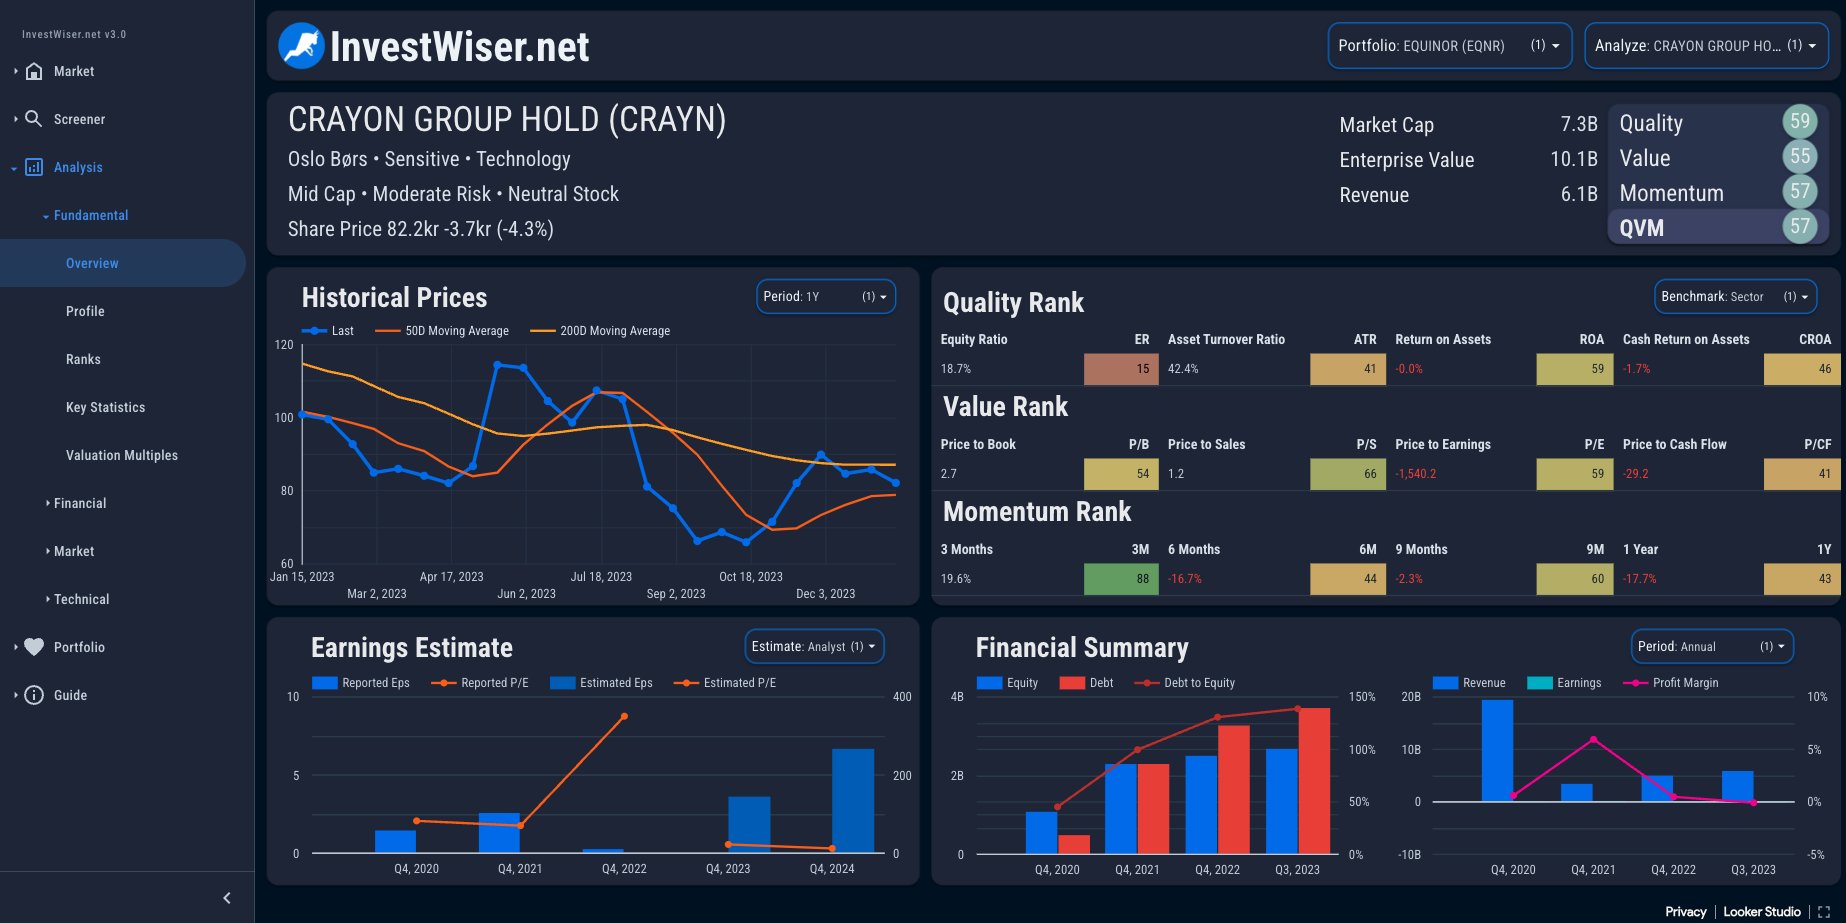
Task: Change the Historical Prices Period dropdown
Action: pos(825,297)
